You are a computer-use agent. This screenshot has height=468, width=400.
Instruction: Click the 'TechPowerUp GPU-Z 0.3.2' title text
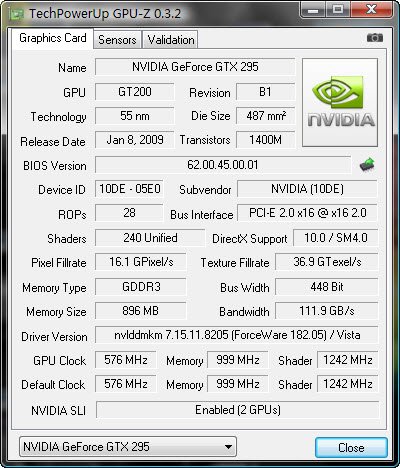point(105,14)
